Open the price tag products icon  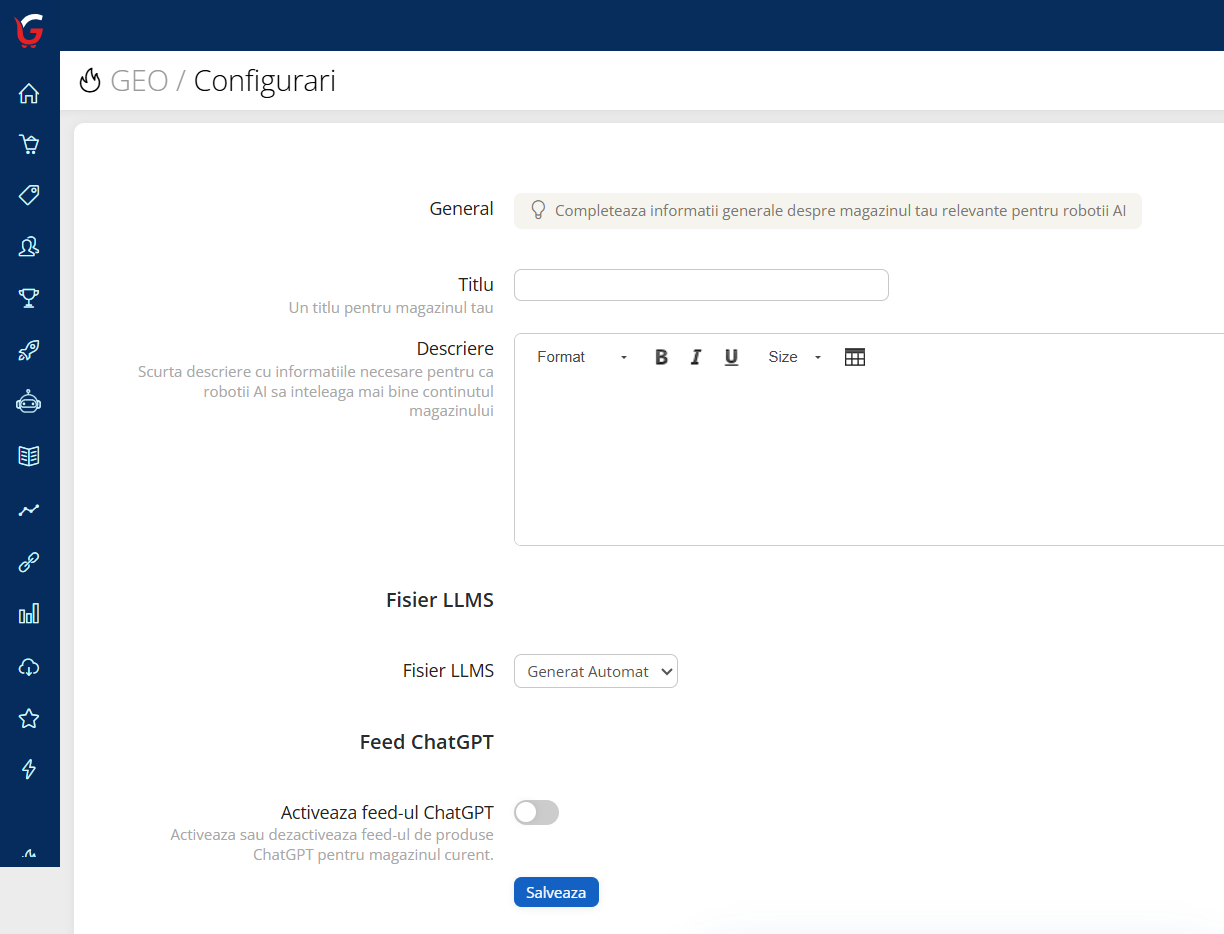[x=29, y=194]
